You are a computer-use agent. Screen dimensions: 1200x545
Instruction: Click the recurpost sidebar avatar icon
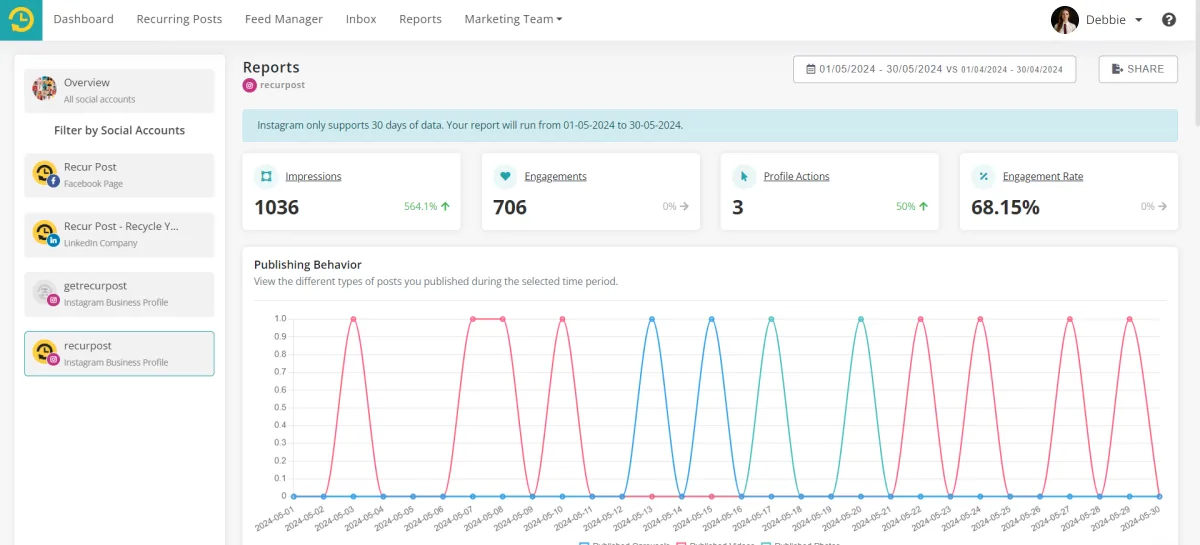45,353
